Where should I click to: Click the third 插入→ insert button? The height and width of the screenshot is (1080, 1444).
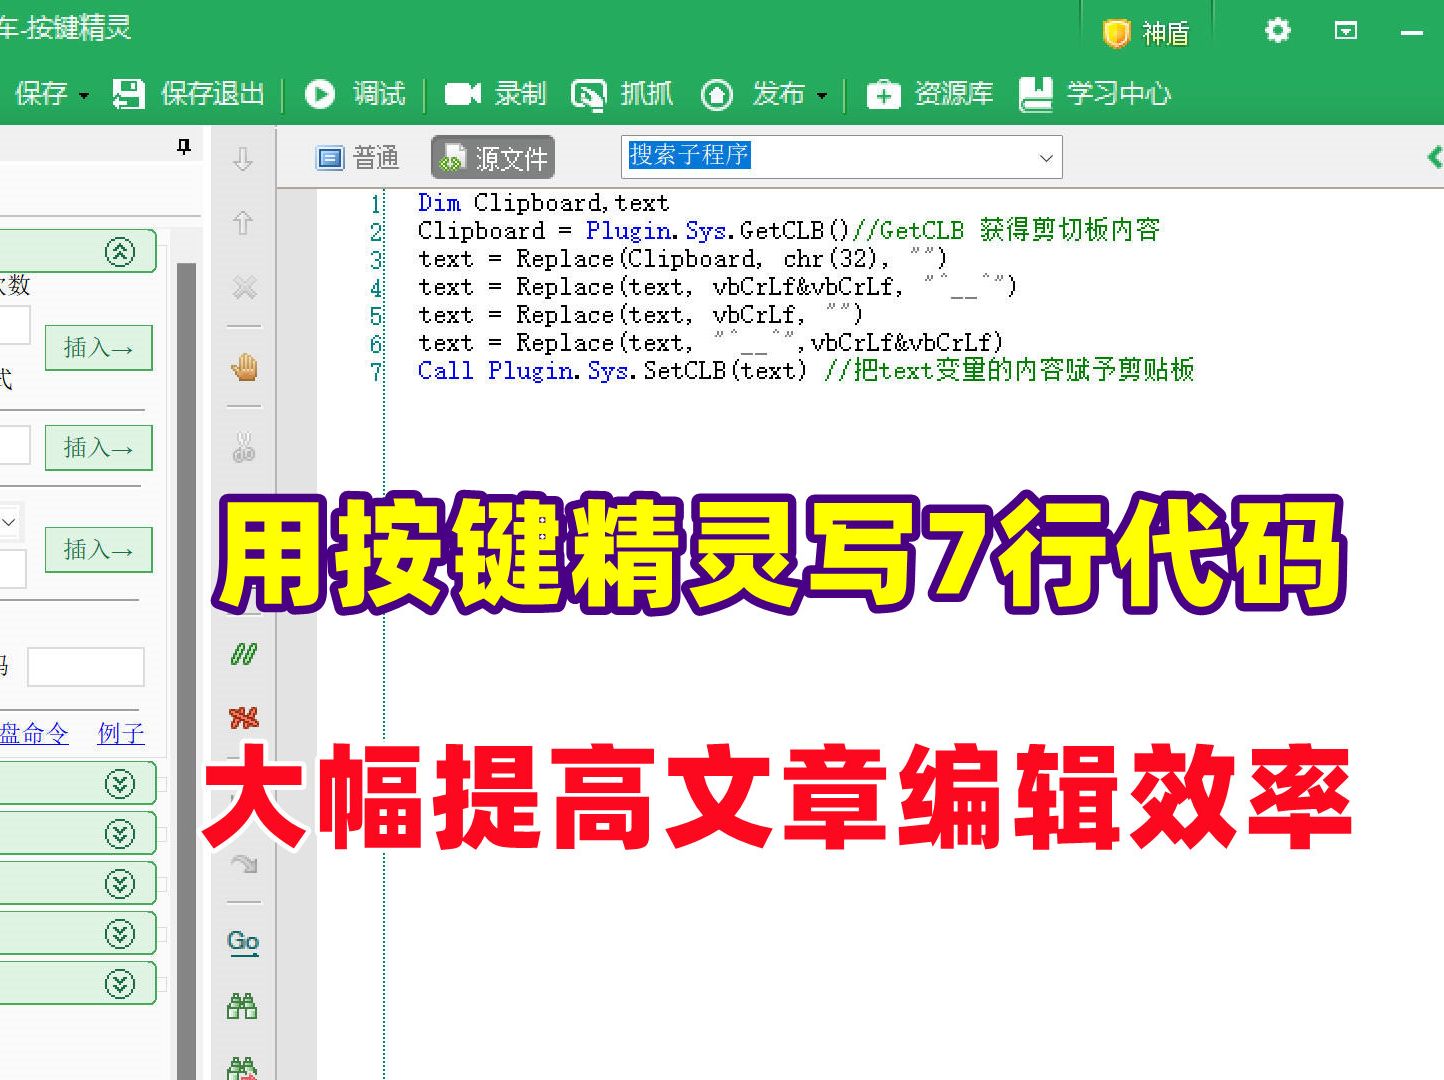coord(98,549)
